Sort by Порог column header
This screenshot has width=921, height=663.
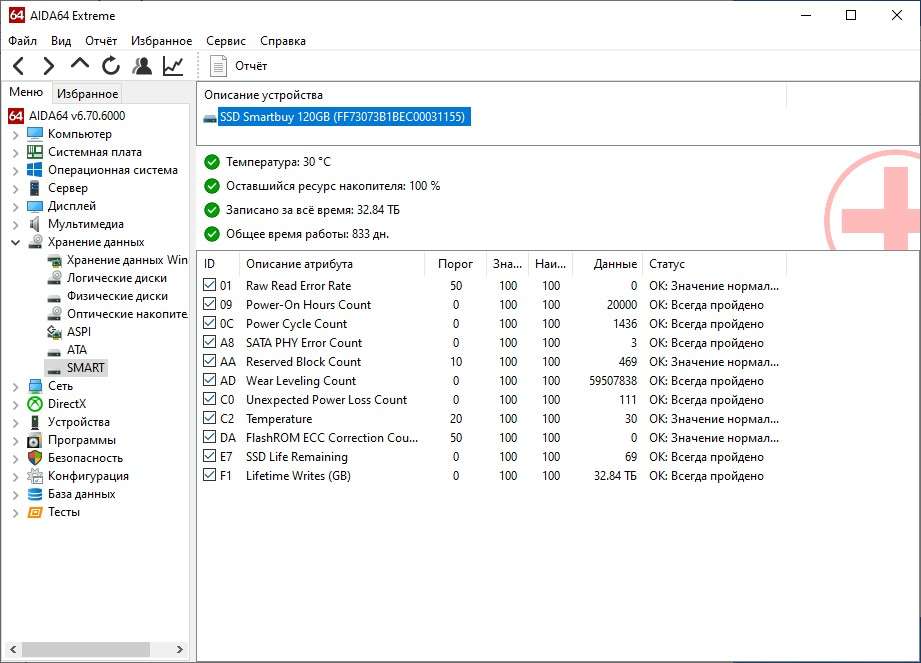[x=456, y=264]
